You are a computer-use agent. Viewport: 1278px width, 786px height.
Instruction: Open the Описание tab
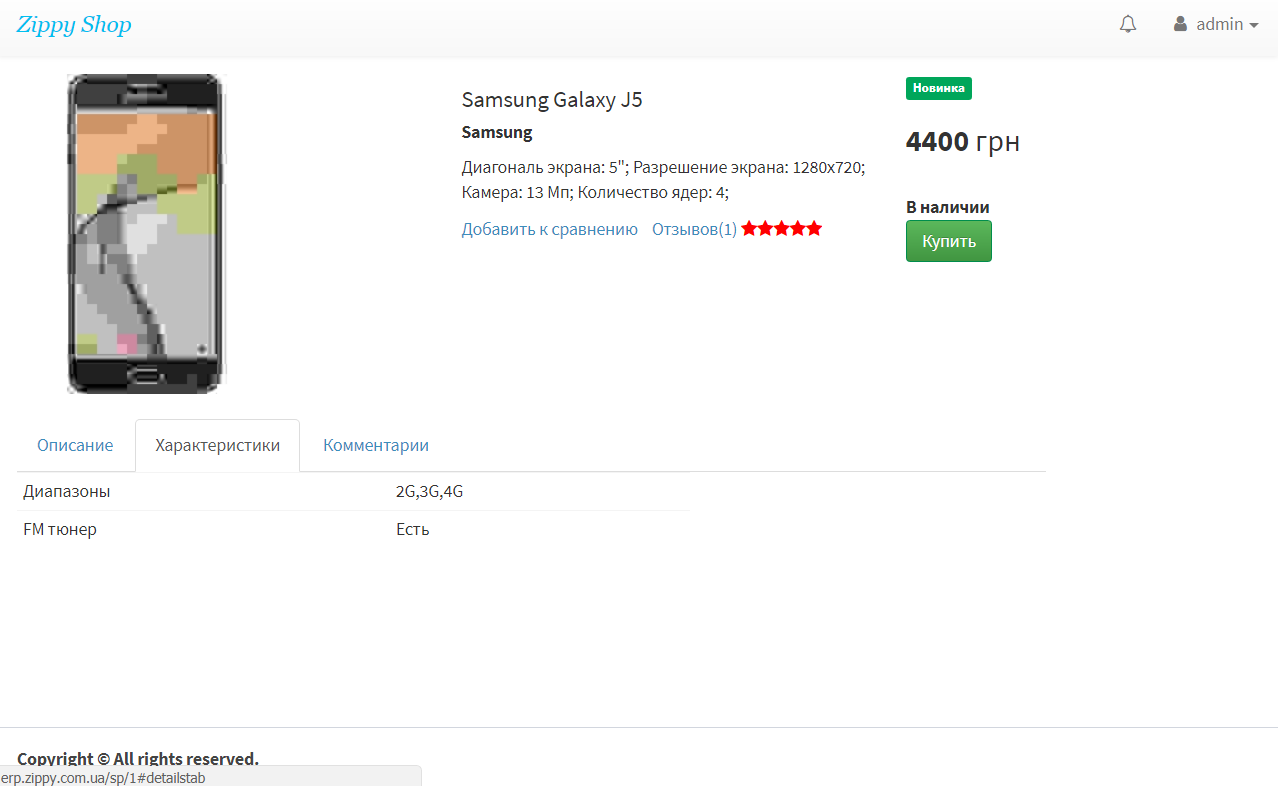click(75, 445)
